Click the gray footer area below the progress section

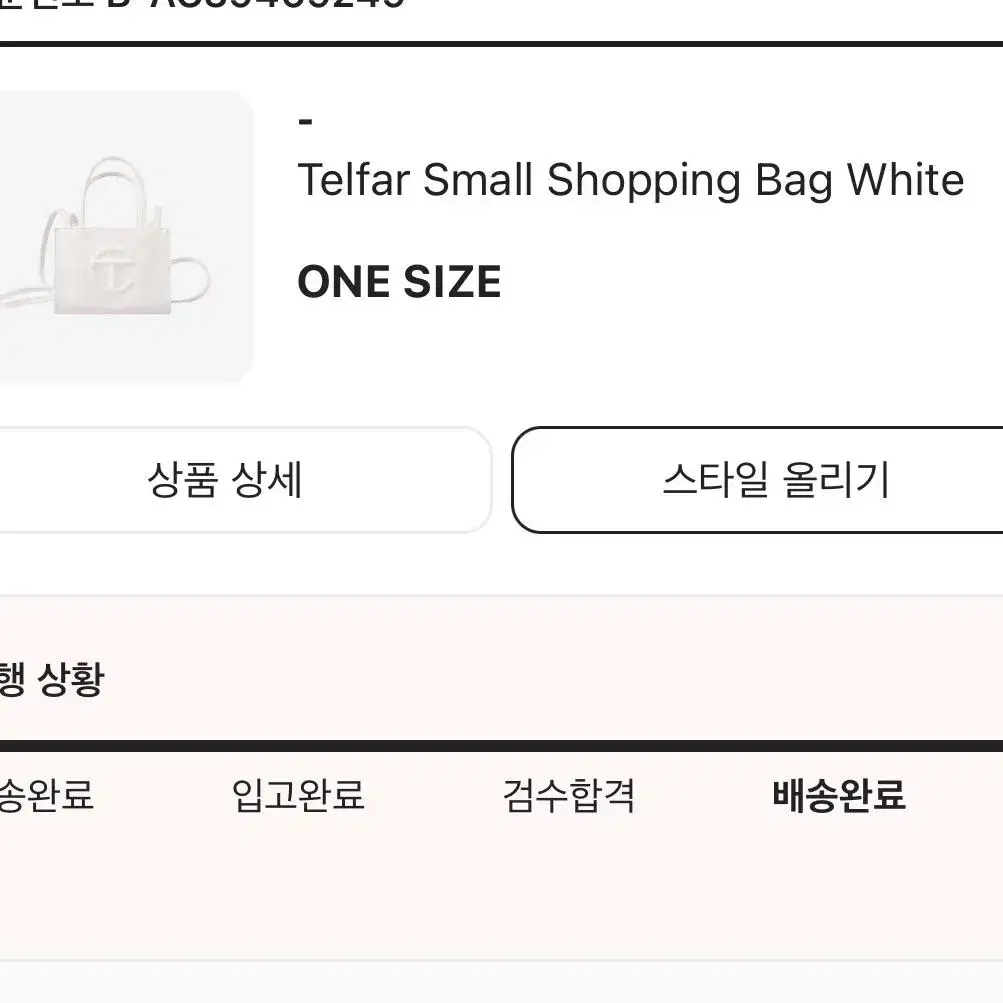coord(502,982)
